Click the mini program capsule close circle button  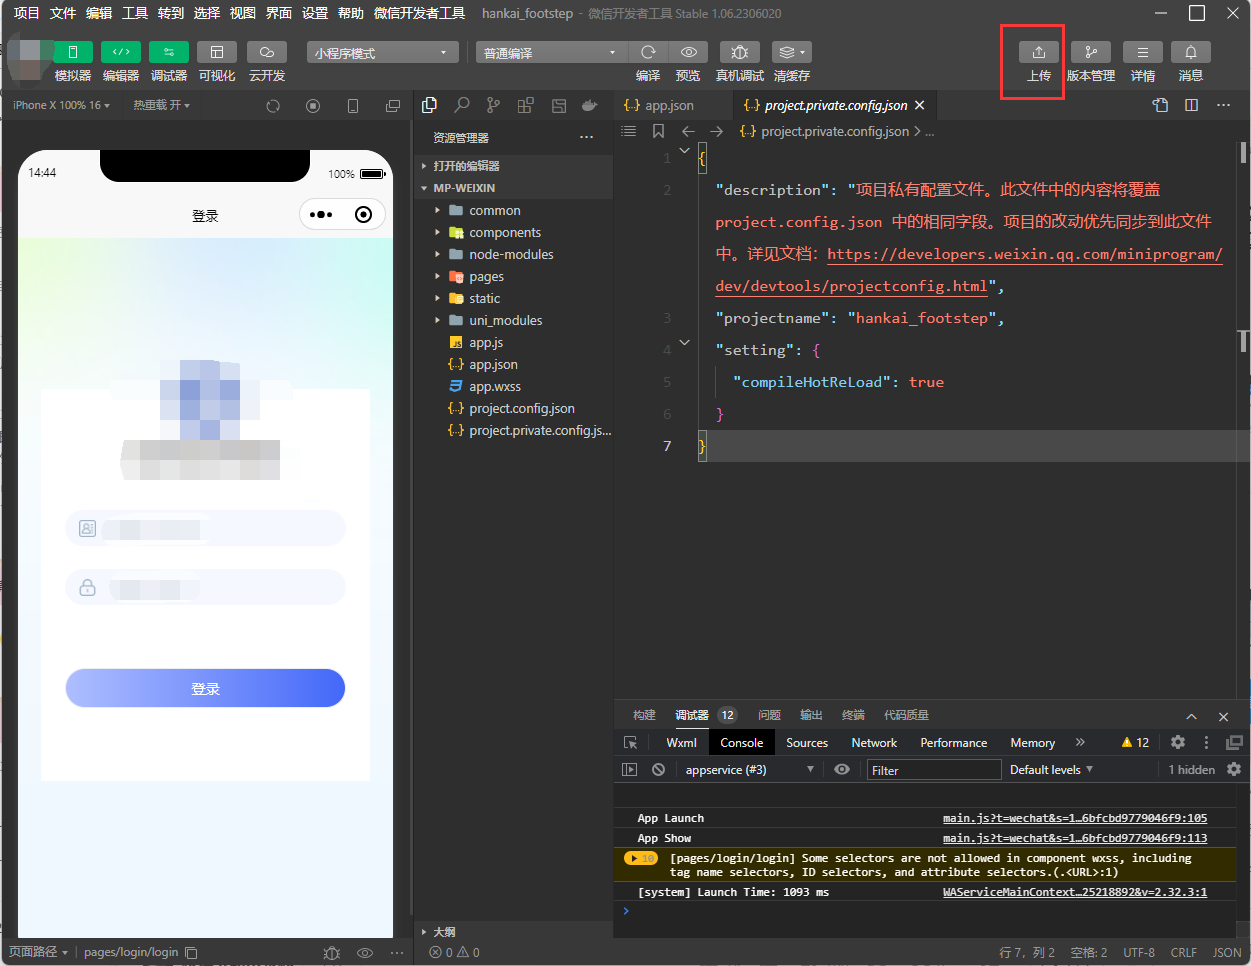364,214
